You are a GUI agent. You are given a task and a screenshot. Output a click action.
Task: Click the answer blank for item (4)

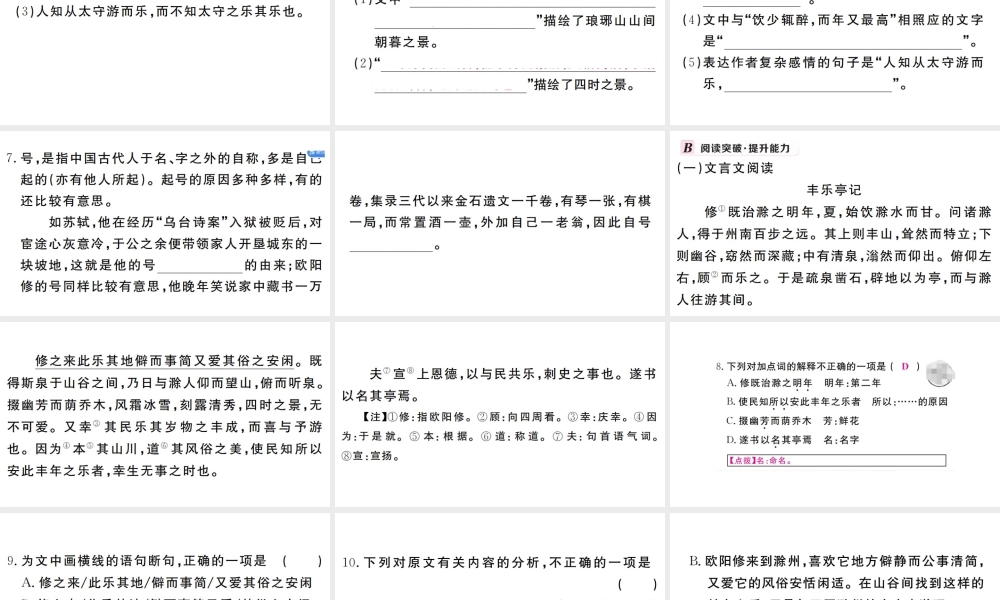[x=842, y=42]
